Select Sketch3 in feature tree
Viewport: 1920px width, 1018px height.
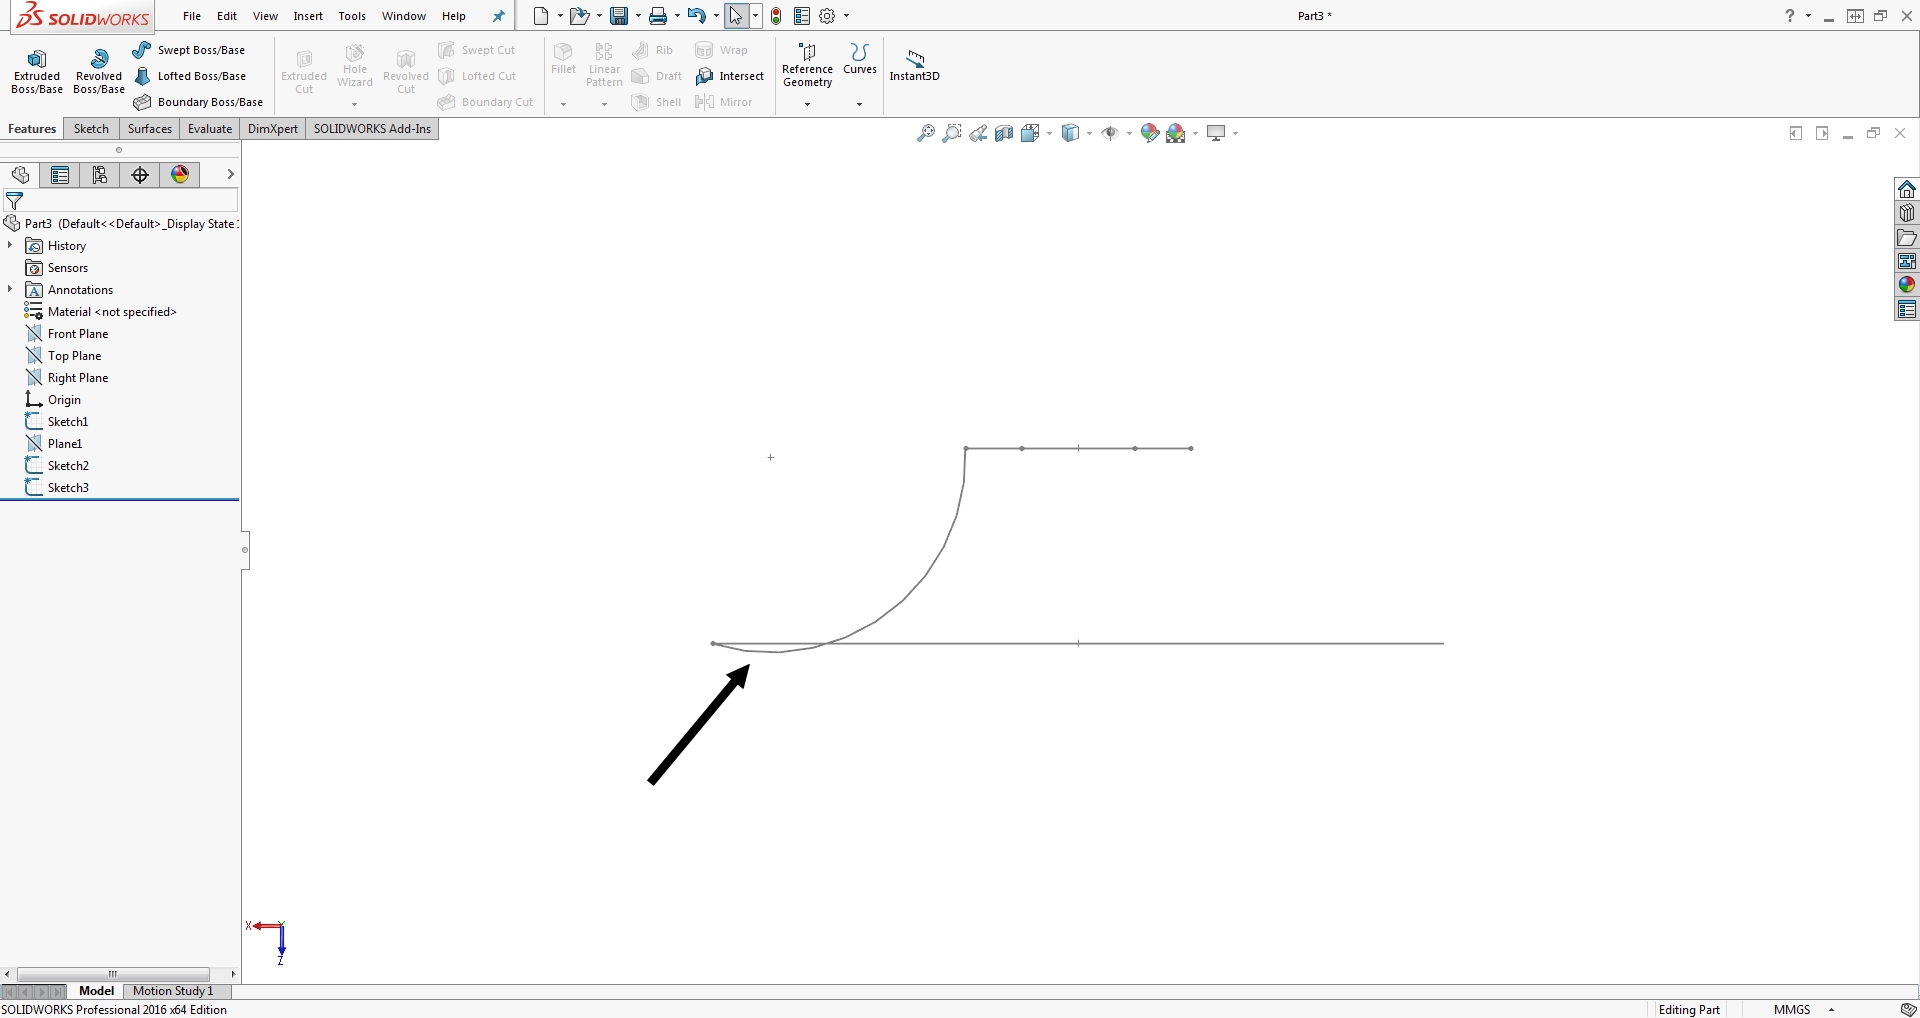tap(68, 488)
